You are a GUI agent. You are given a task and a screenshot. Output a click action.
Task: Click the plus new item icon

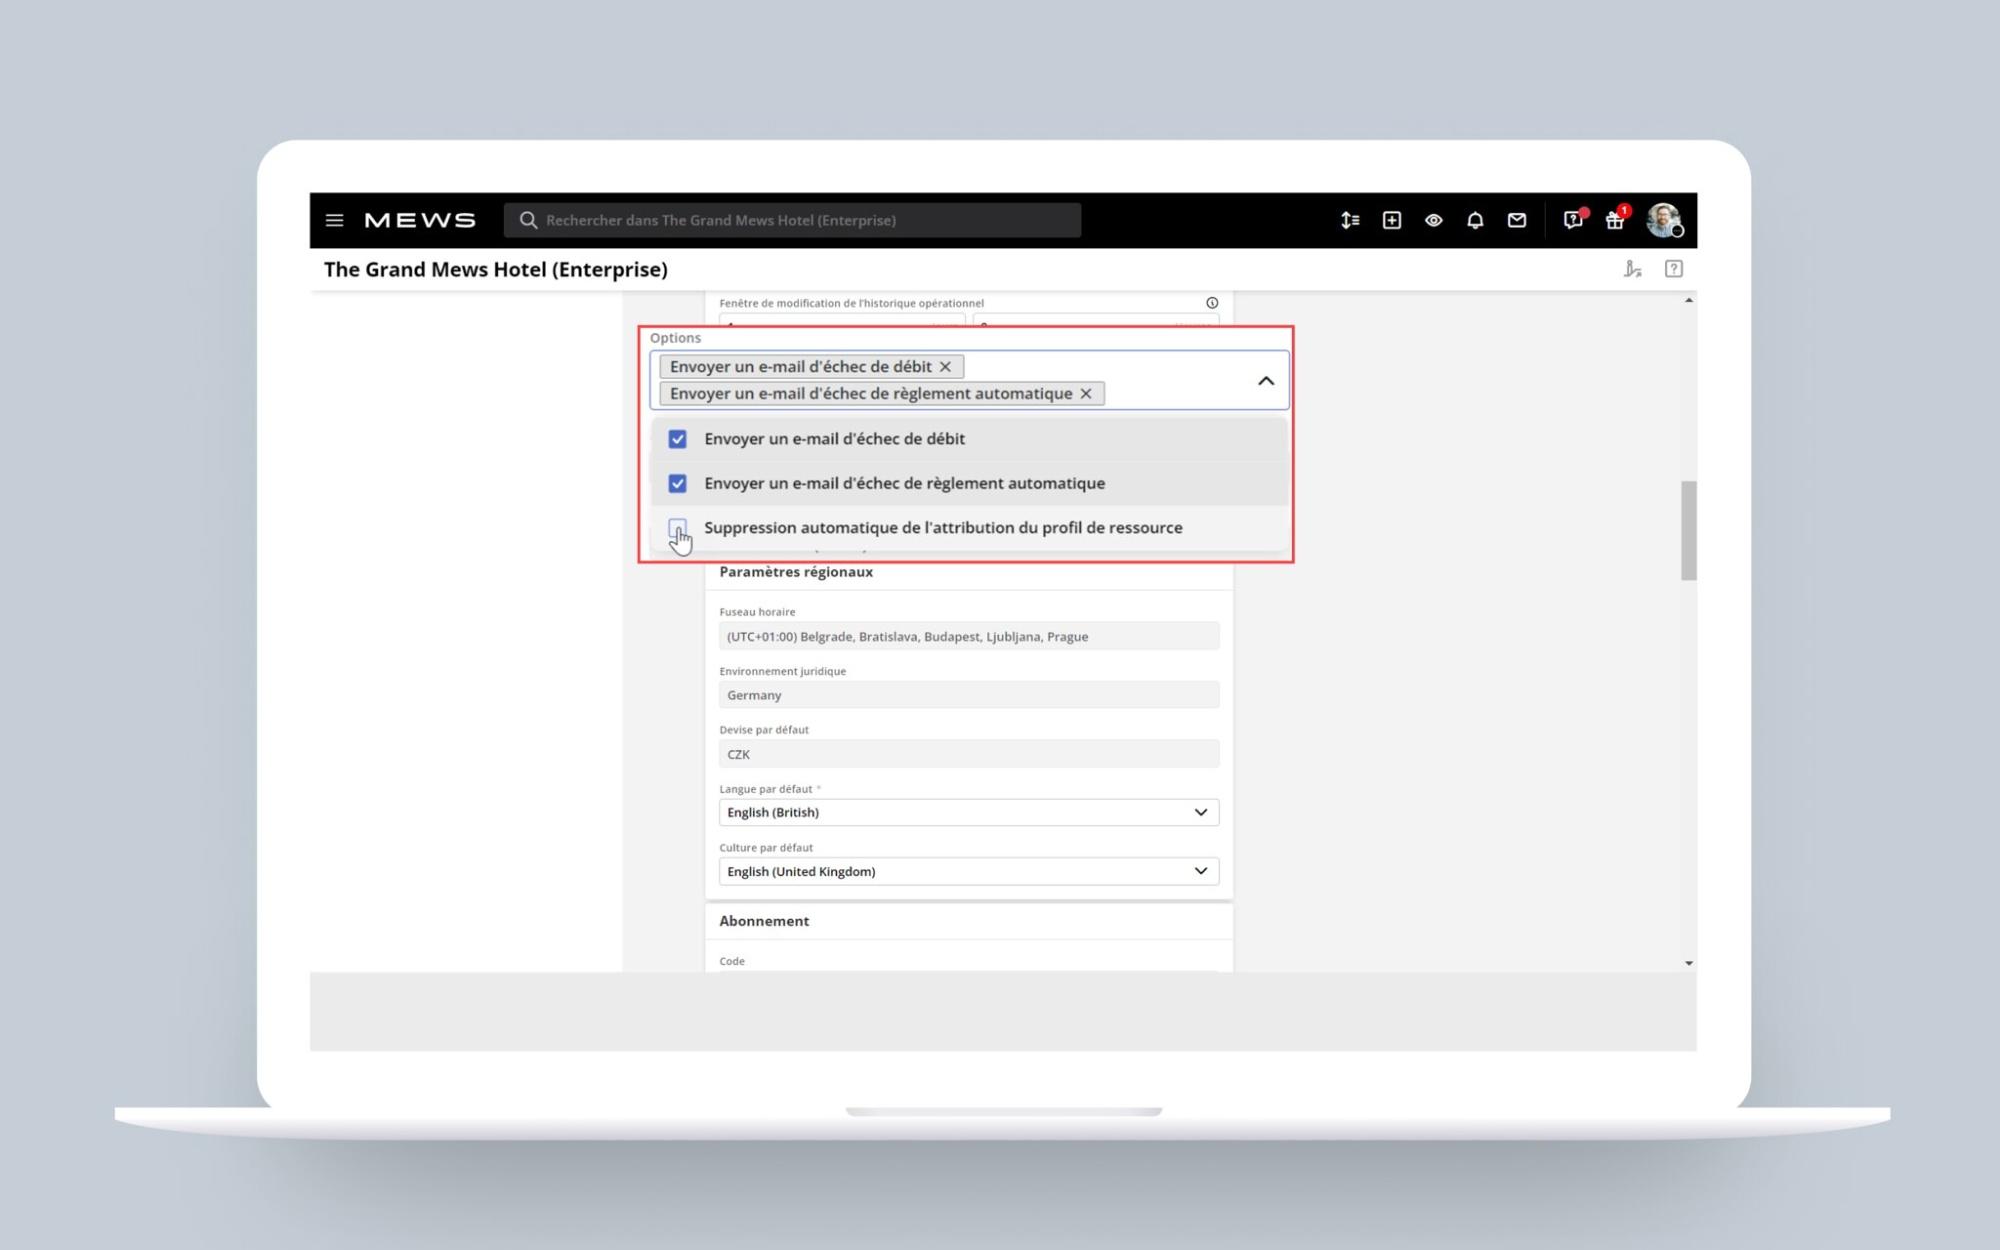[x=1391, y=220]
